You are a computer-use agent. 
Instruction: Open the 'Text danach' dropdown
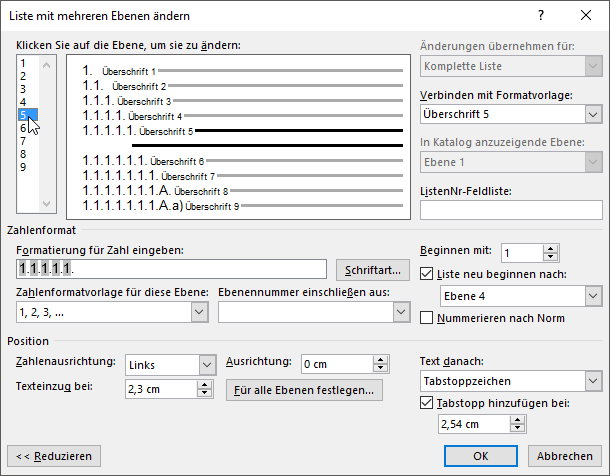click(593, 381)
